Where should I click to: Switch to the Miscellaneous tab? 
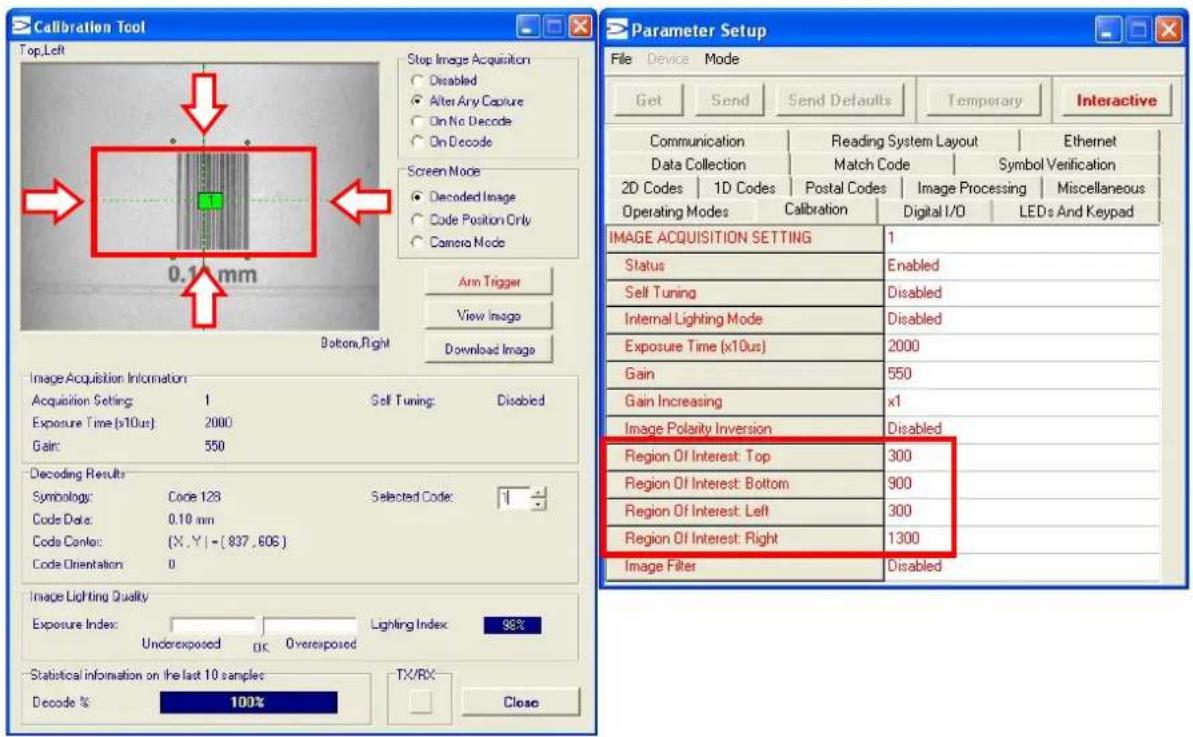point(1100,188)
